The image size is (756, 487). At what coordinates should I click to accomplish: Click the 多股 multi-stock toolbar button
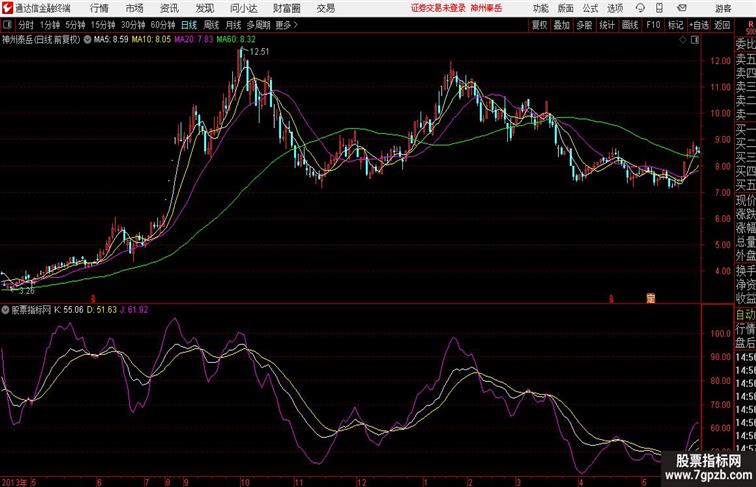(584, 25)
